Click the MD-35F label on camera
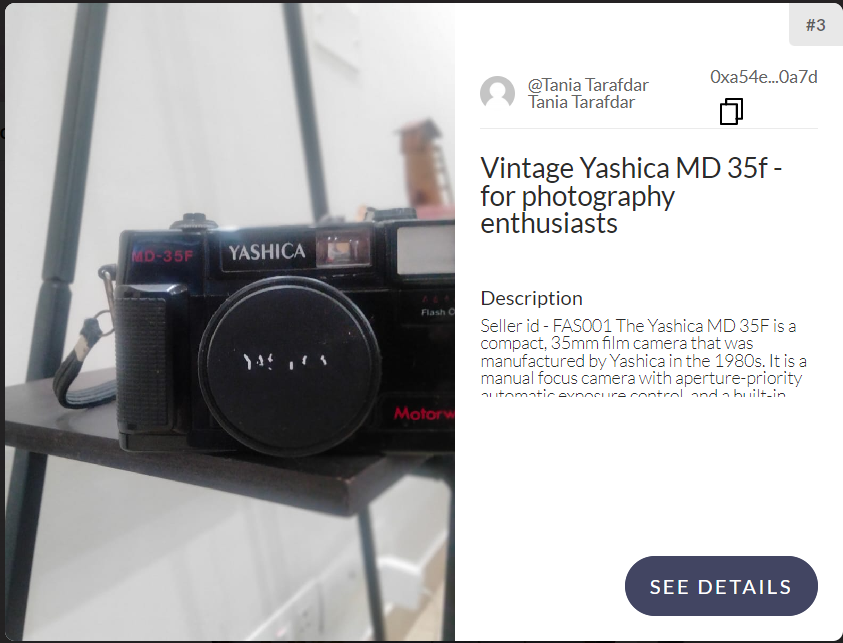Image resolution: width=843 pixels, height=643 pixels. point(162,255)
